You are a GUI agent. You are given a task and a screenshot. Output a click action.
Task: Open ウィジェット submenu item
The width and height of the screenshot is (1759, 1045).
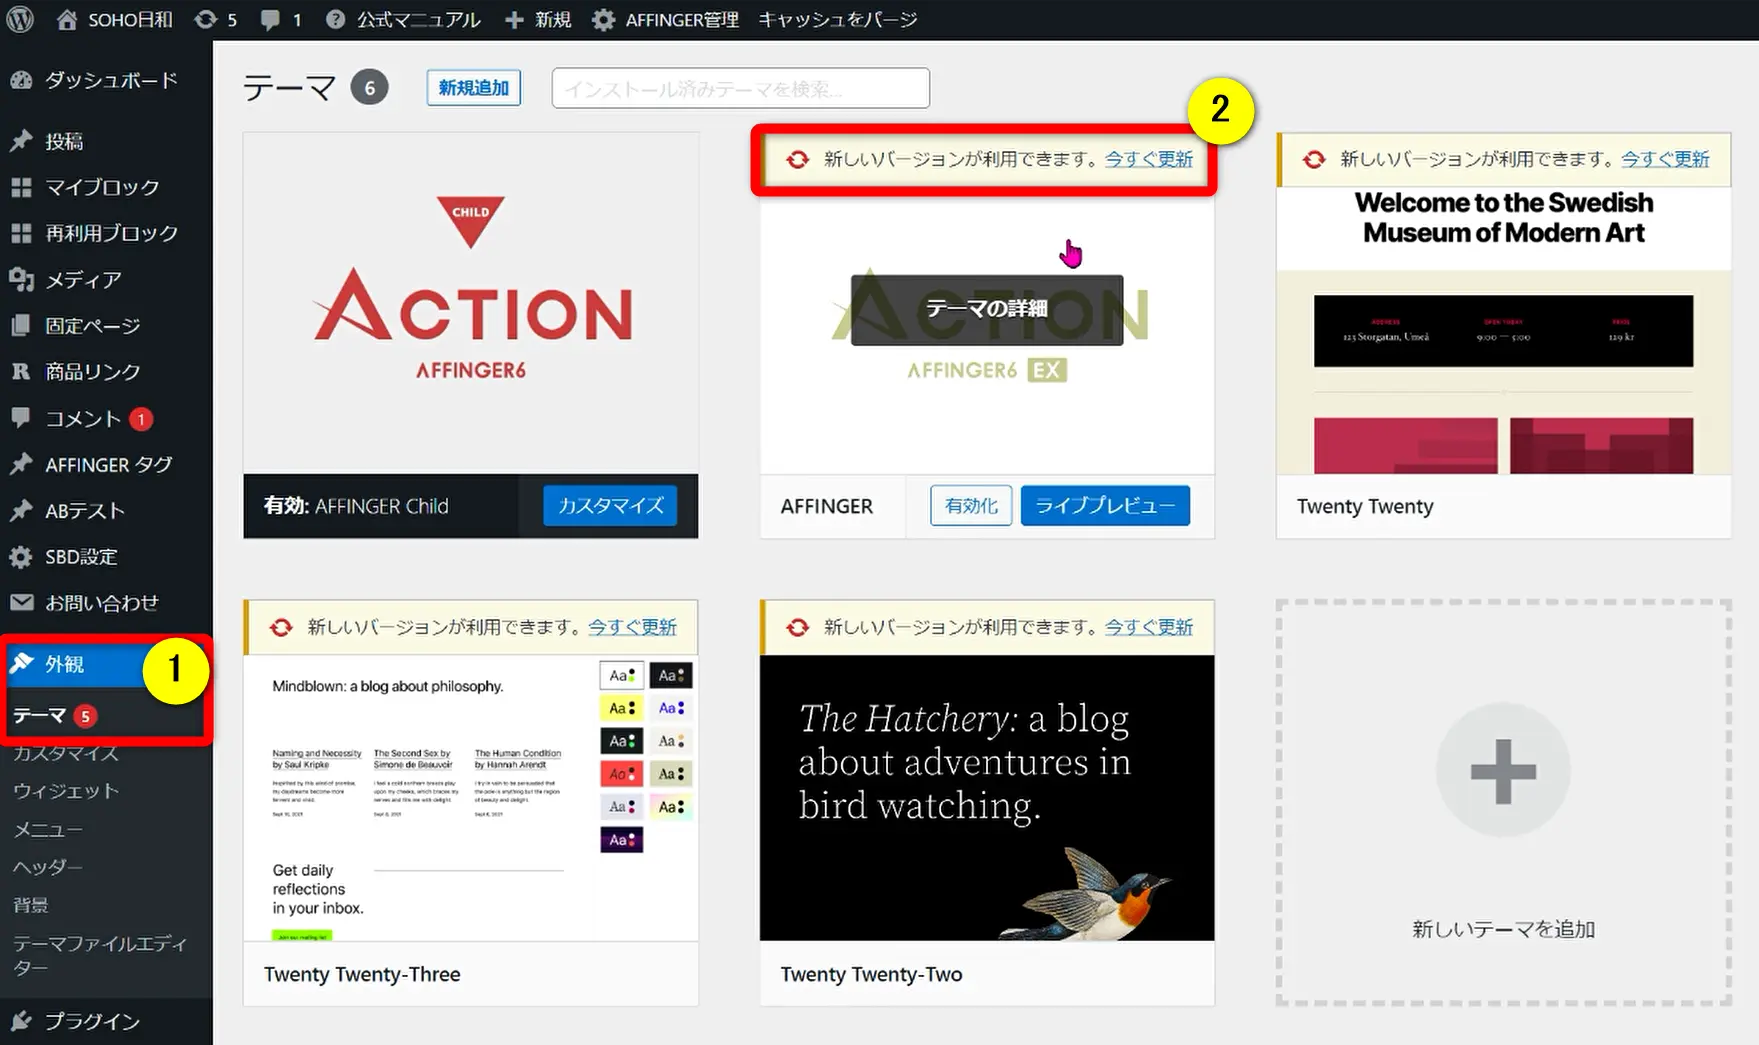point(66,791)
